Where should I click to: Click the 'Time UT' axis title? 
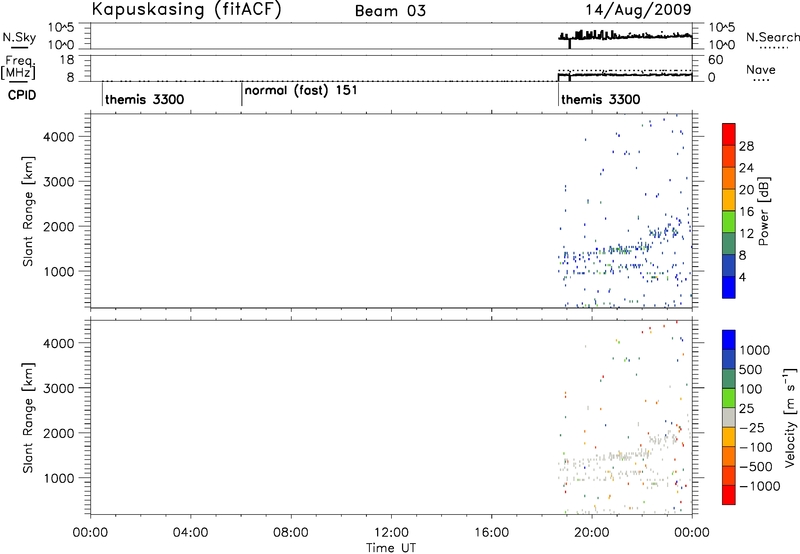391,548
